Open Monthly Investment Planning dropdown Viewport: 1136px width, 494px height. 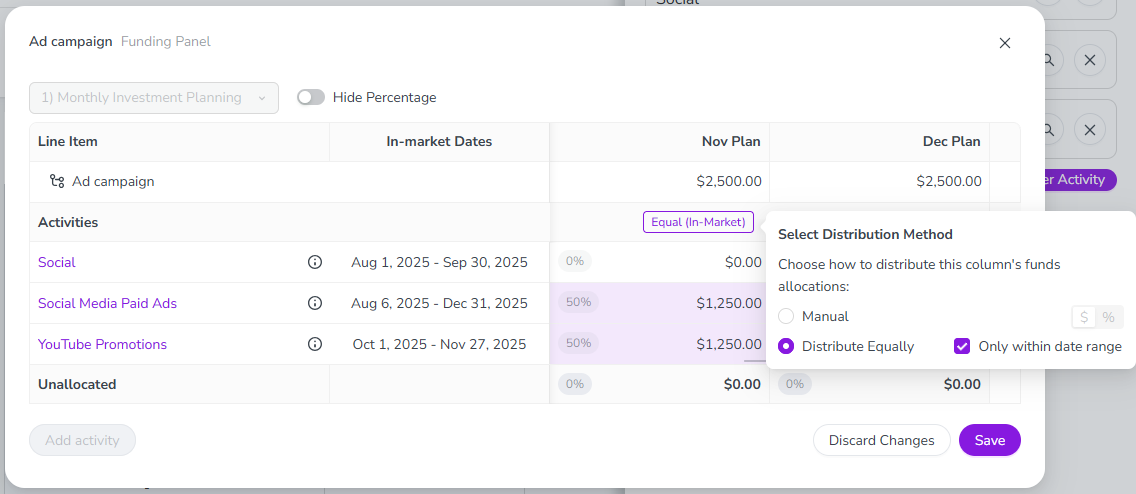pyautogui.click(x=154, y=98)
